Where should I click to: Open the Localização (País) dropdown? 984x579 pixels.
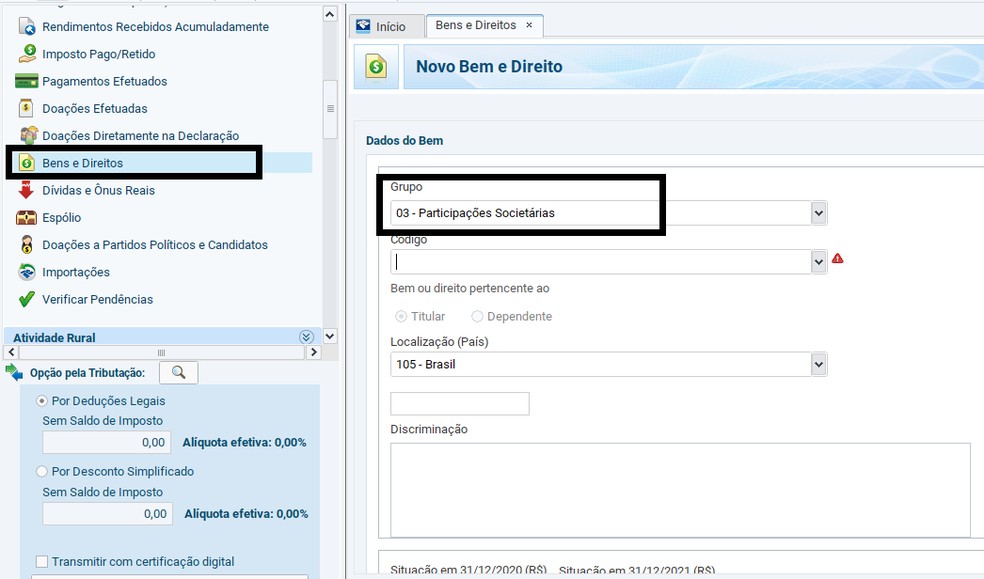(x=819, y=364)
